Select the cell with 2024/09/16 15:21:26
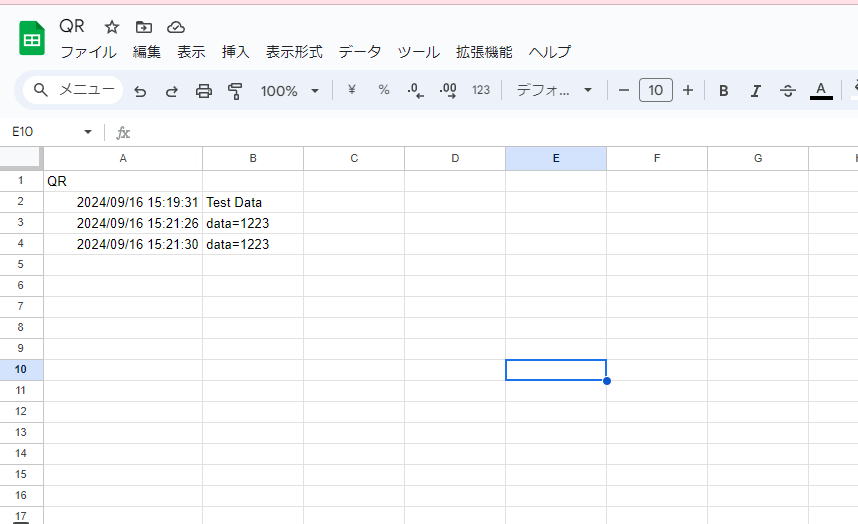Screen dimensions: 858x524 tap(123, 223)
